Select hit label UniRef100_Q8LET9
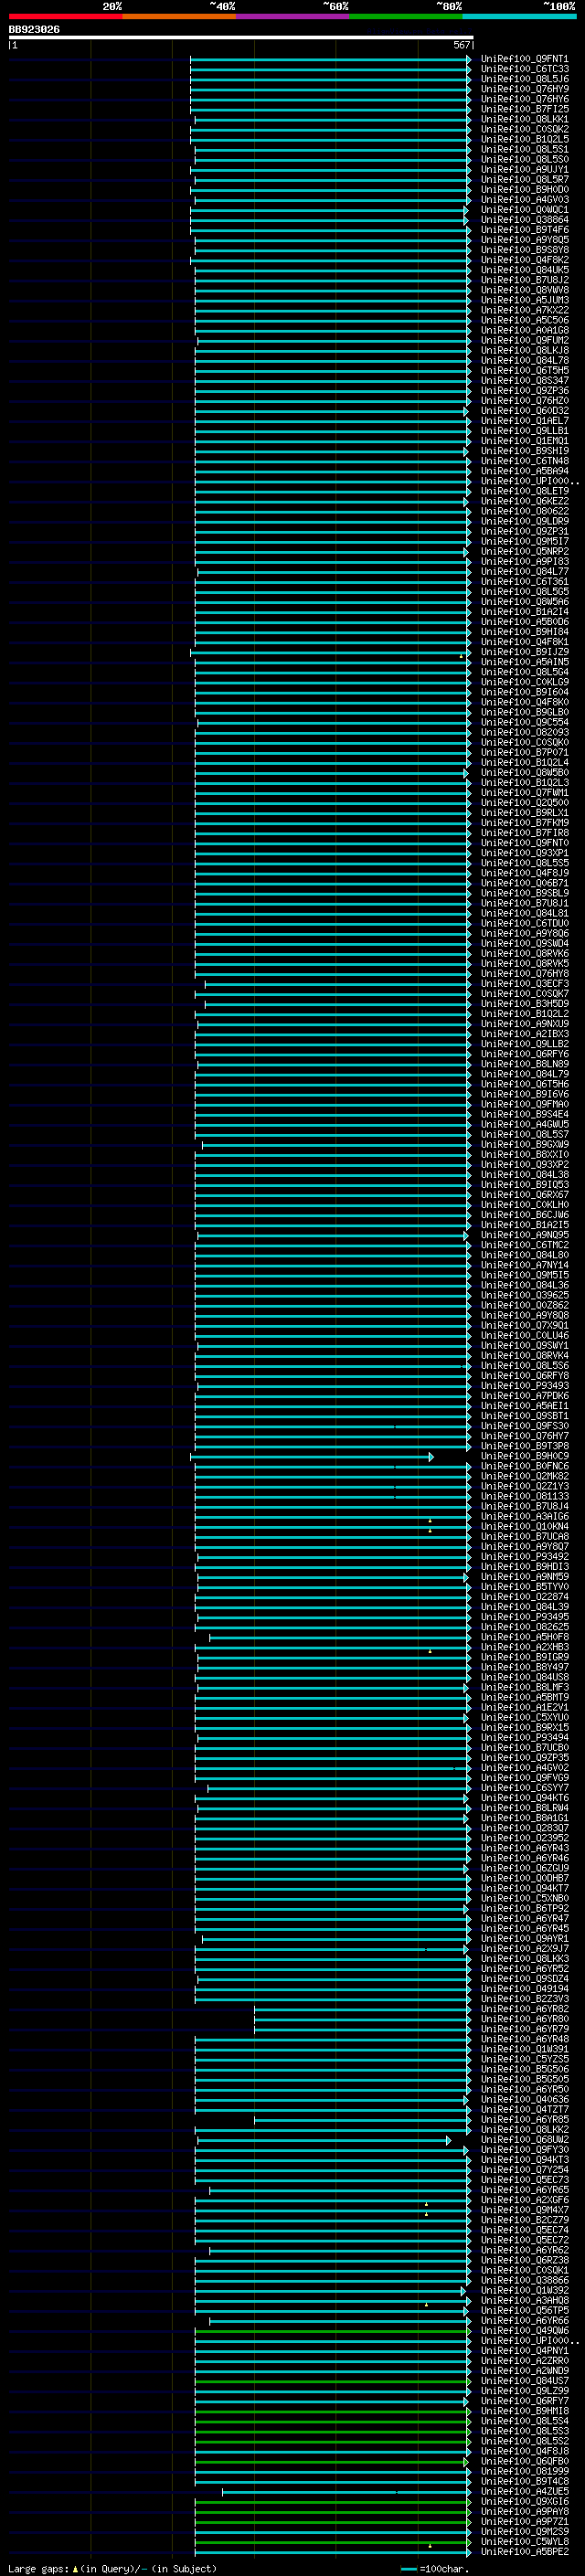Viewport: 585px width, 2576px height. 524,491
